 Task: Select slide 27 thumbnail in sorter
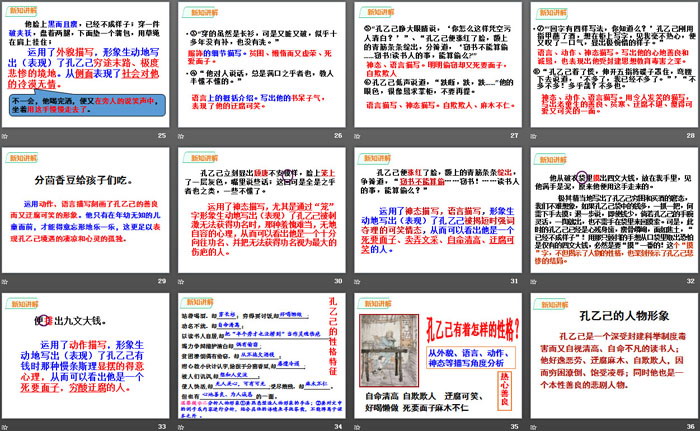438,65
